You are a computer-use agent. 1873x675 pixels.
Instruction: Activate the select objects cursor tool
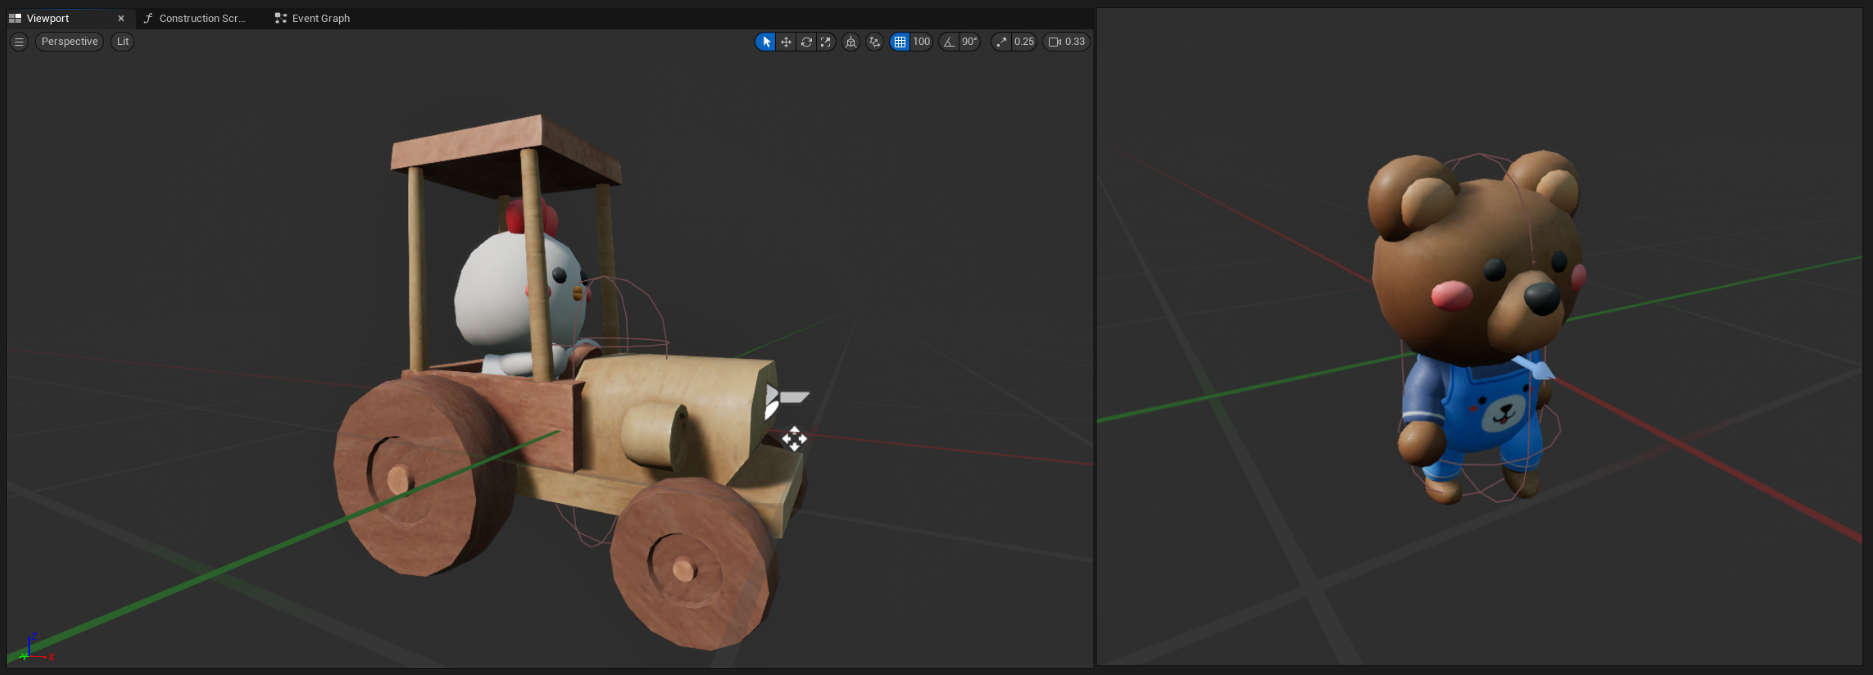(x=766, y=42)
